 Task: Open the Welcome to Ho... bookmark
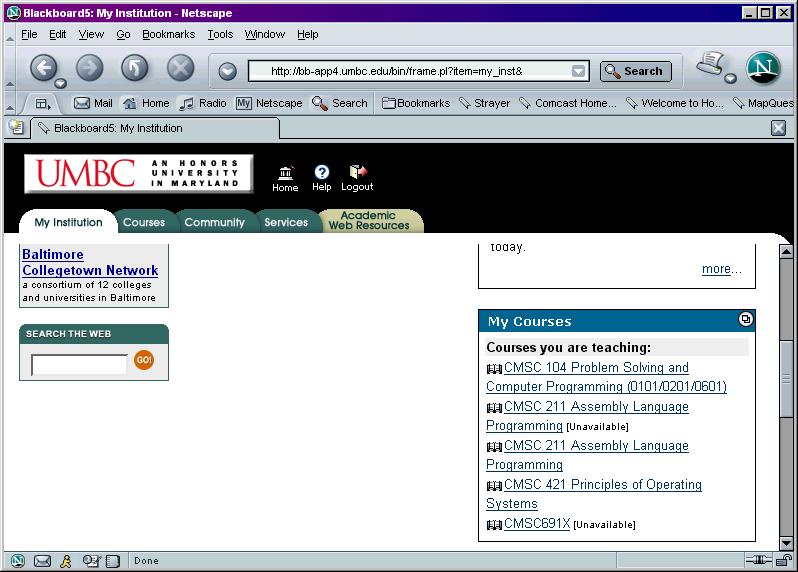click(675, 103)
